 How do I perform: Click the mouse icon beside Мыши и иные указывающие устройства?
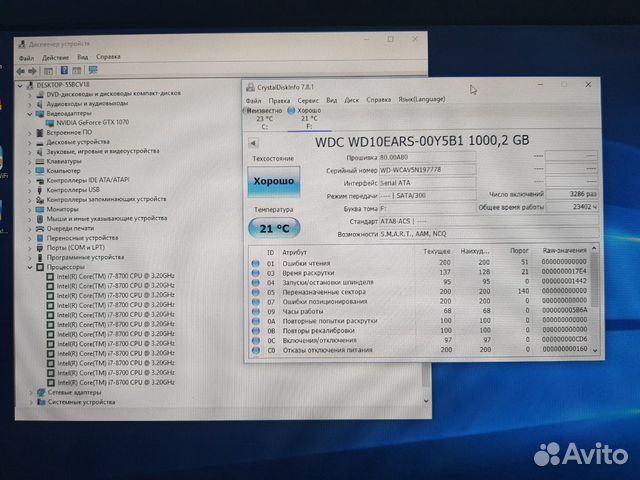[x=40, y=219]
